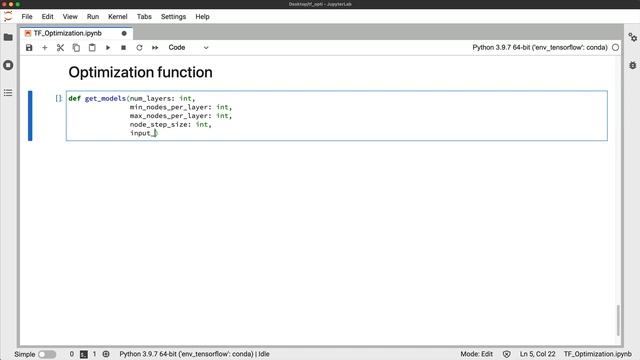This screenshot has width=640, height=360.
Task: Open the Edit menu
Action: coord(47,17)
